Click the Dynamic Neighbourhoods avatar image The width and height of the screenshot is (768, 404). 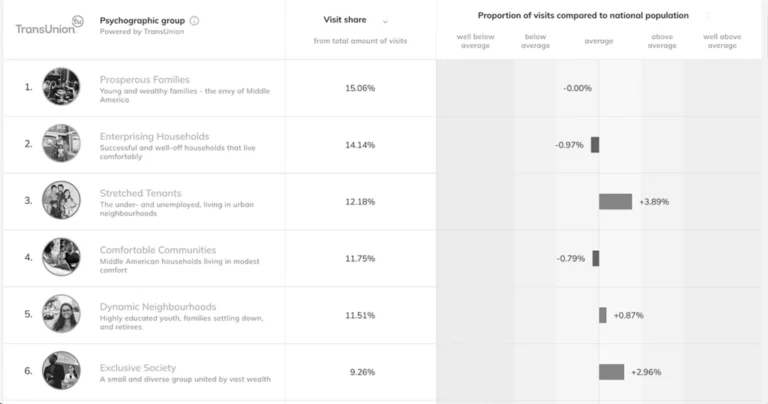(61, 314)
